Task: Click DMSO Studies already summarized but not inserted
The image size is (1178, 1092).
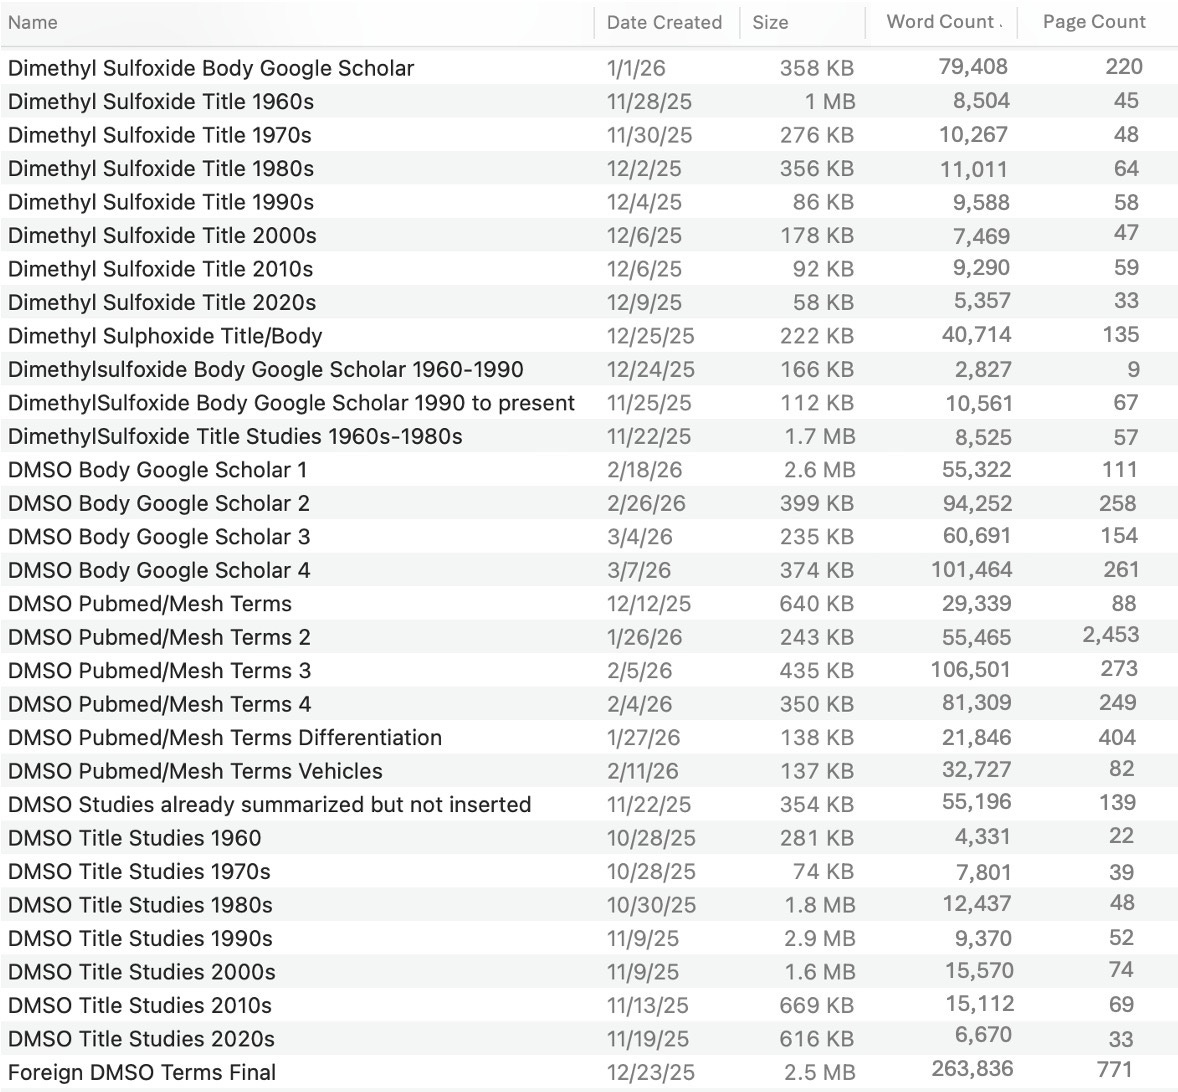Action: point(268,804)
